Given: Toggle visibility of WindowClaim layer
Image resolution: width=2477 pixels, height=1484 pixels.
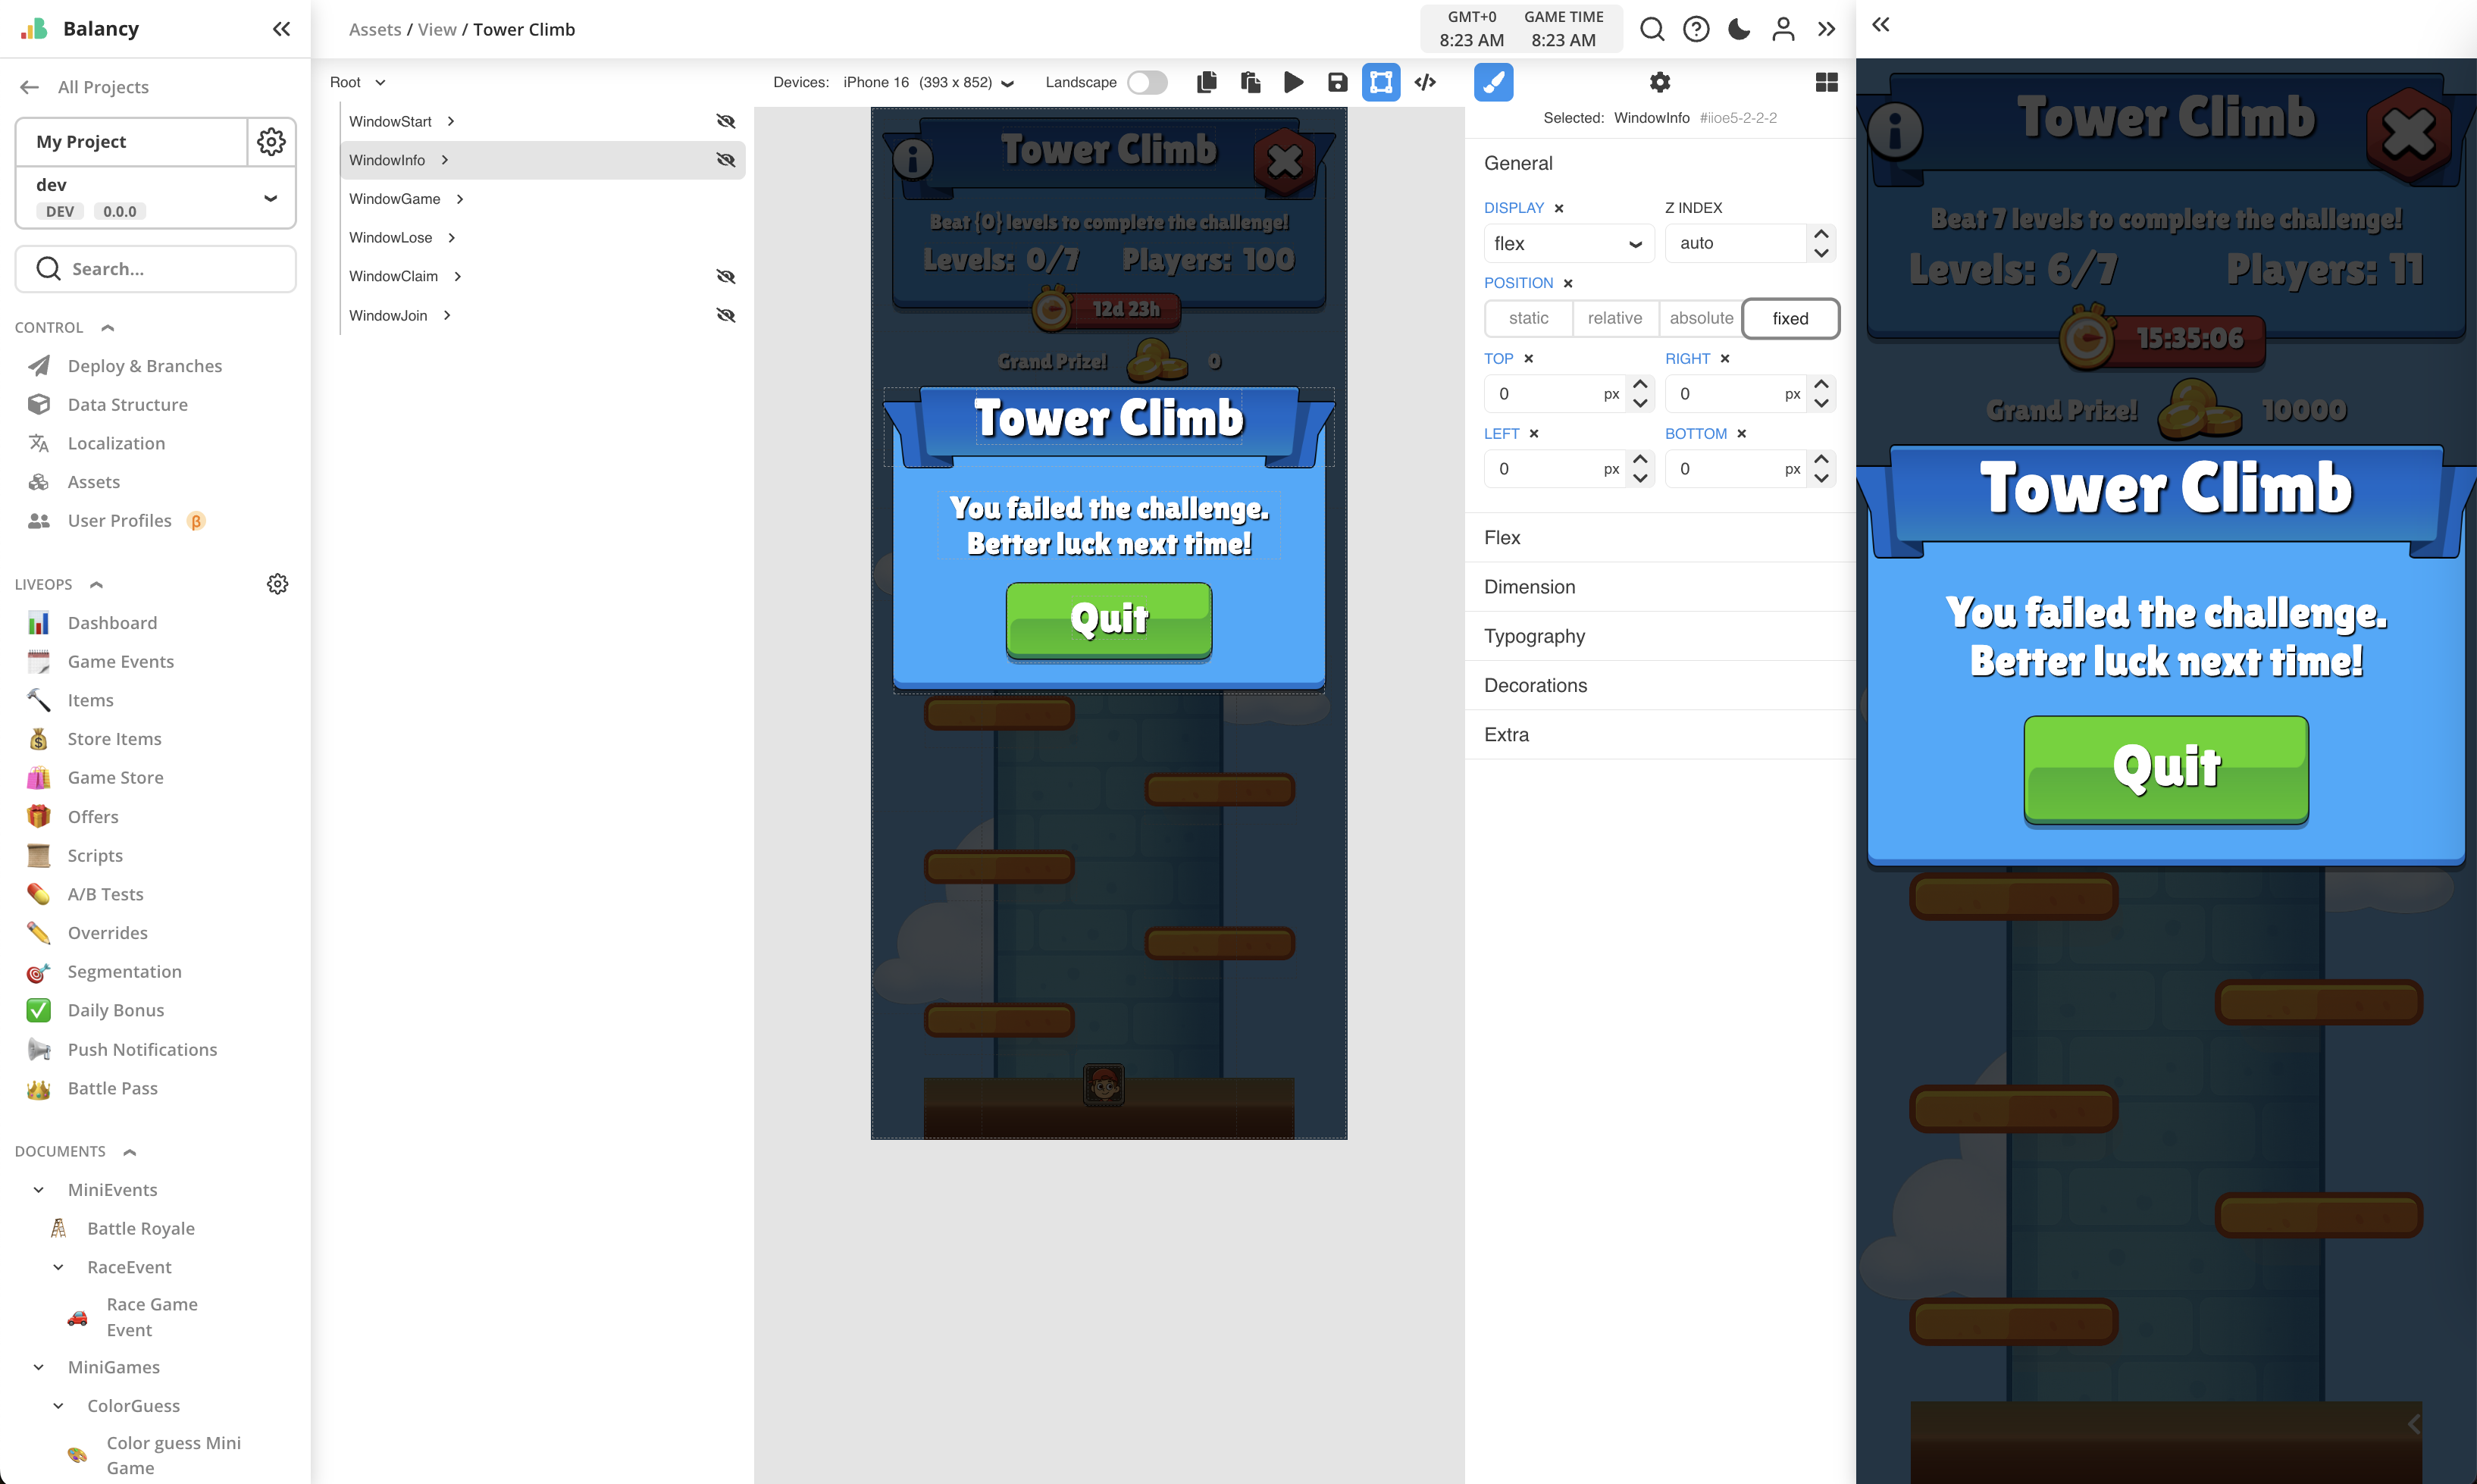Looking at the screenshot, I should 726,276.
